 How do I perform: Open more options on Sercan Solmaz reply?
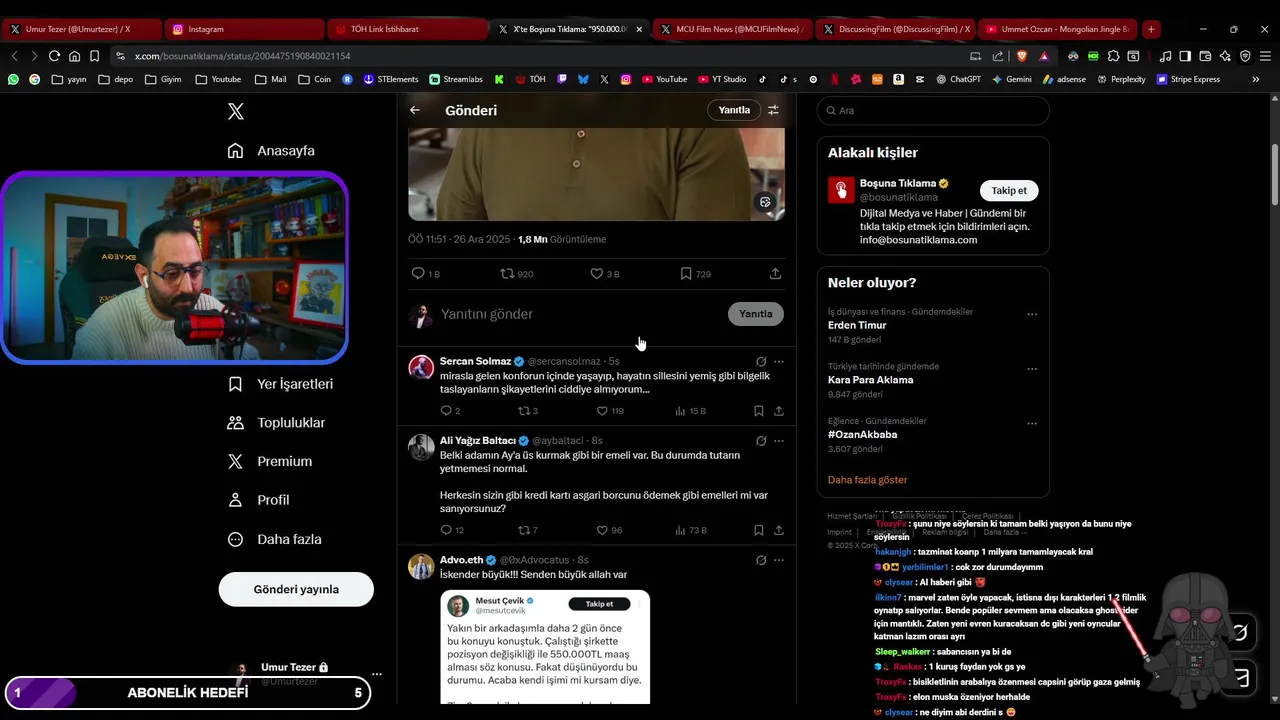point(779,361)
